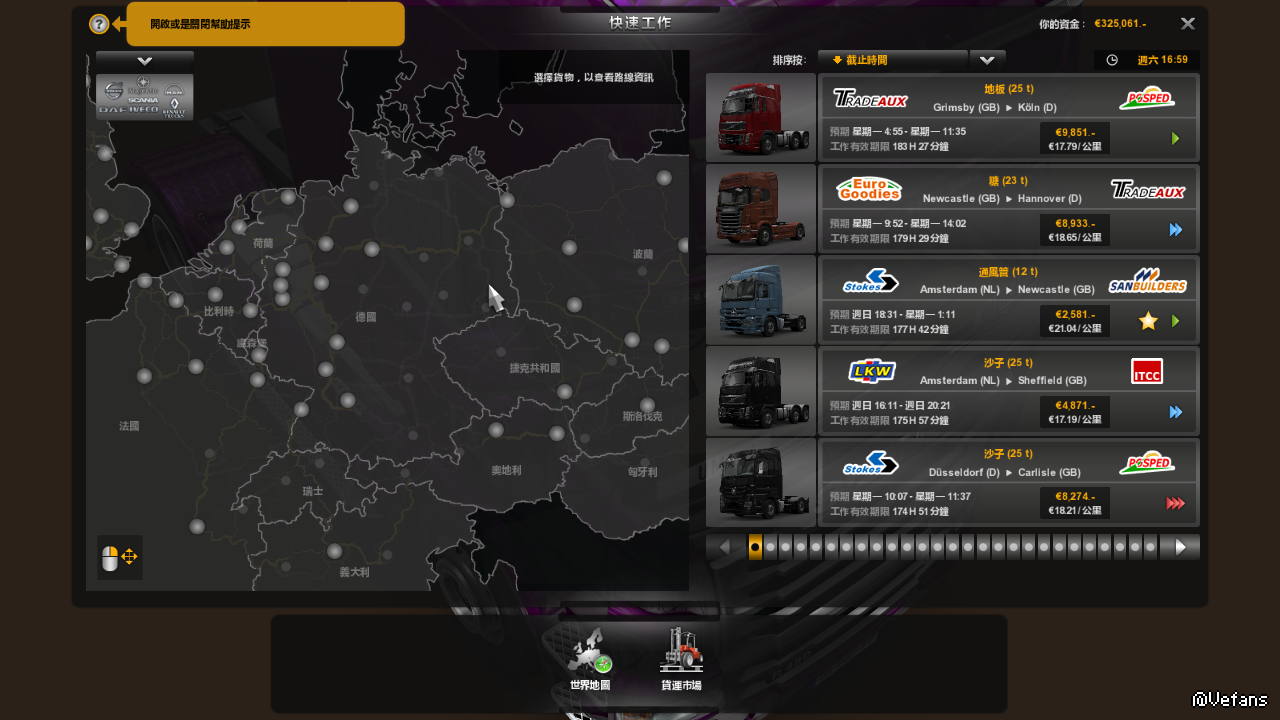
Task: Click the green arrow in the Grimsby job
Action: coord(1175,139)
